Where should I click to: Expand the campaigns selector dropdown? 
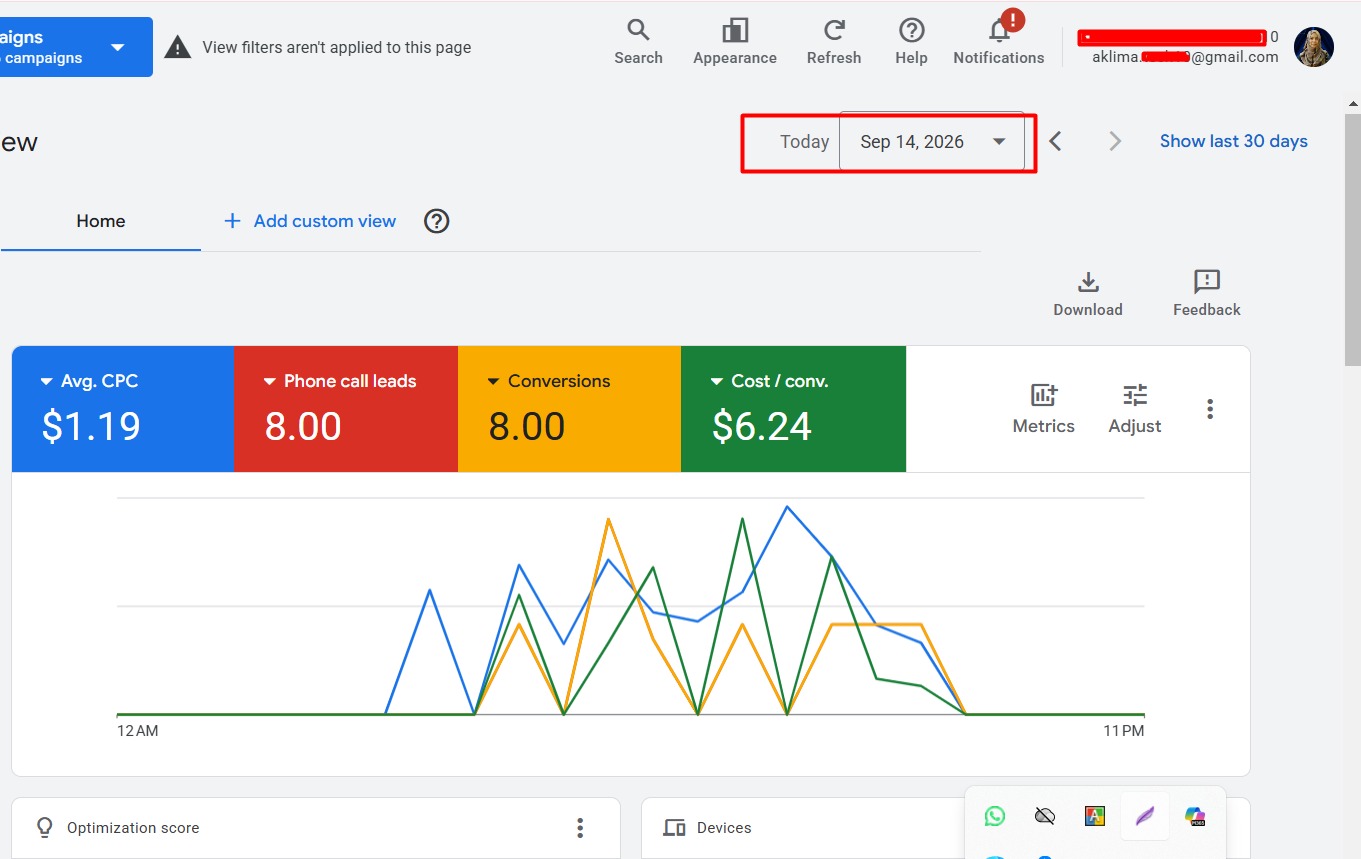[x=118, y=47]
